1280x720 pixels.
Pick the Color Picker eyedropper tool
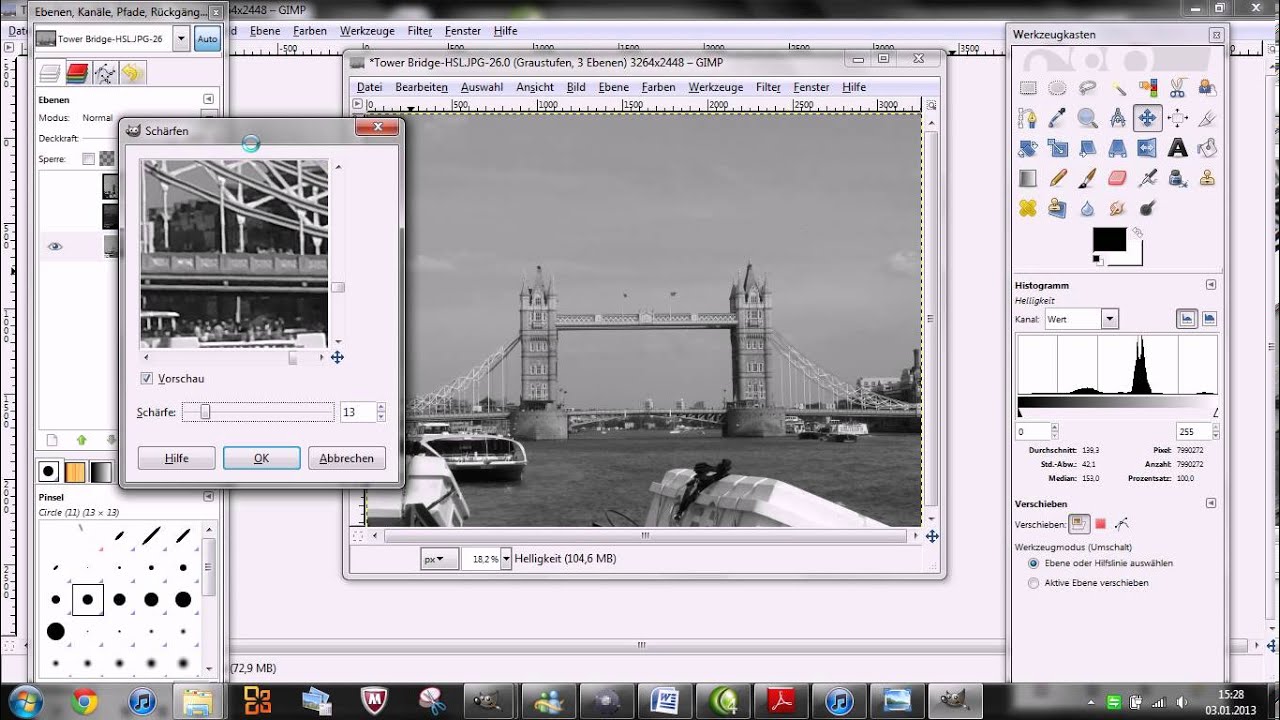[x=1057, y=118]
